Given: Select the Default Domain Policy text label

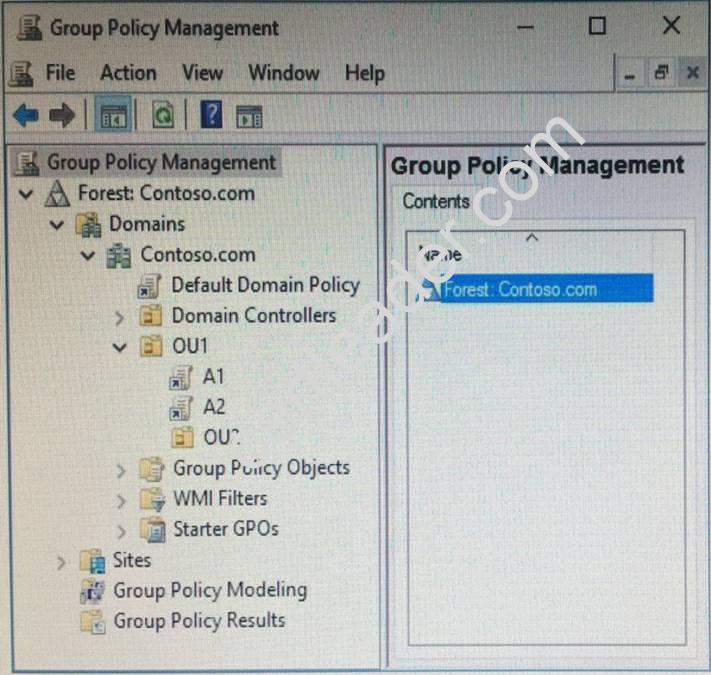Looking at the screenshot, I should pyautogui.click(x=265, y=286).
